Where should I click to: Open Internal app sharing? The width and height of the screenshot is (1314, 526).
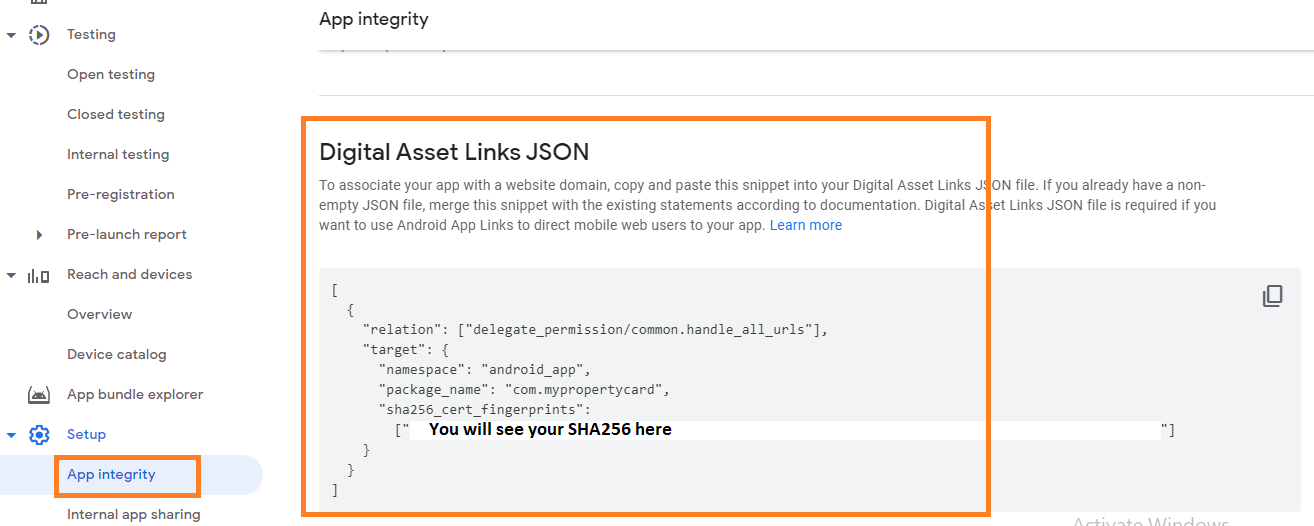(x=134, y=514)
